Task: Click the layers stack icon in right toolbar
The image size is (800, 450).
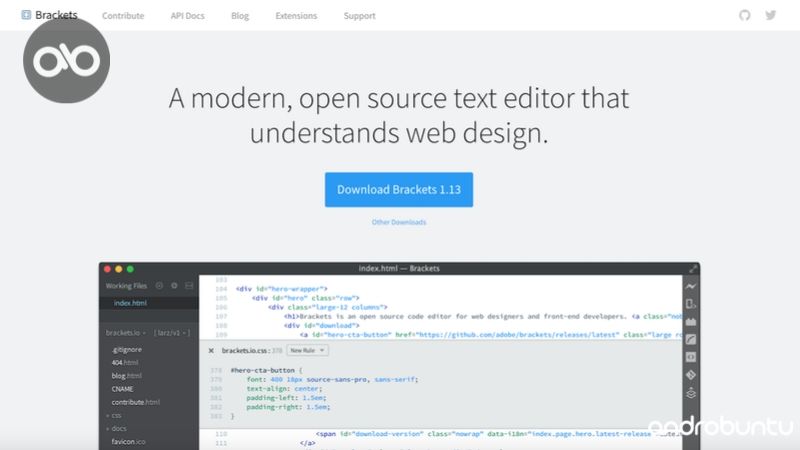Action: [x=691, y=393]
